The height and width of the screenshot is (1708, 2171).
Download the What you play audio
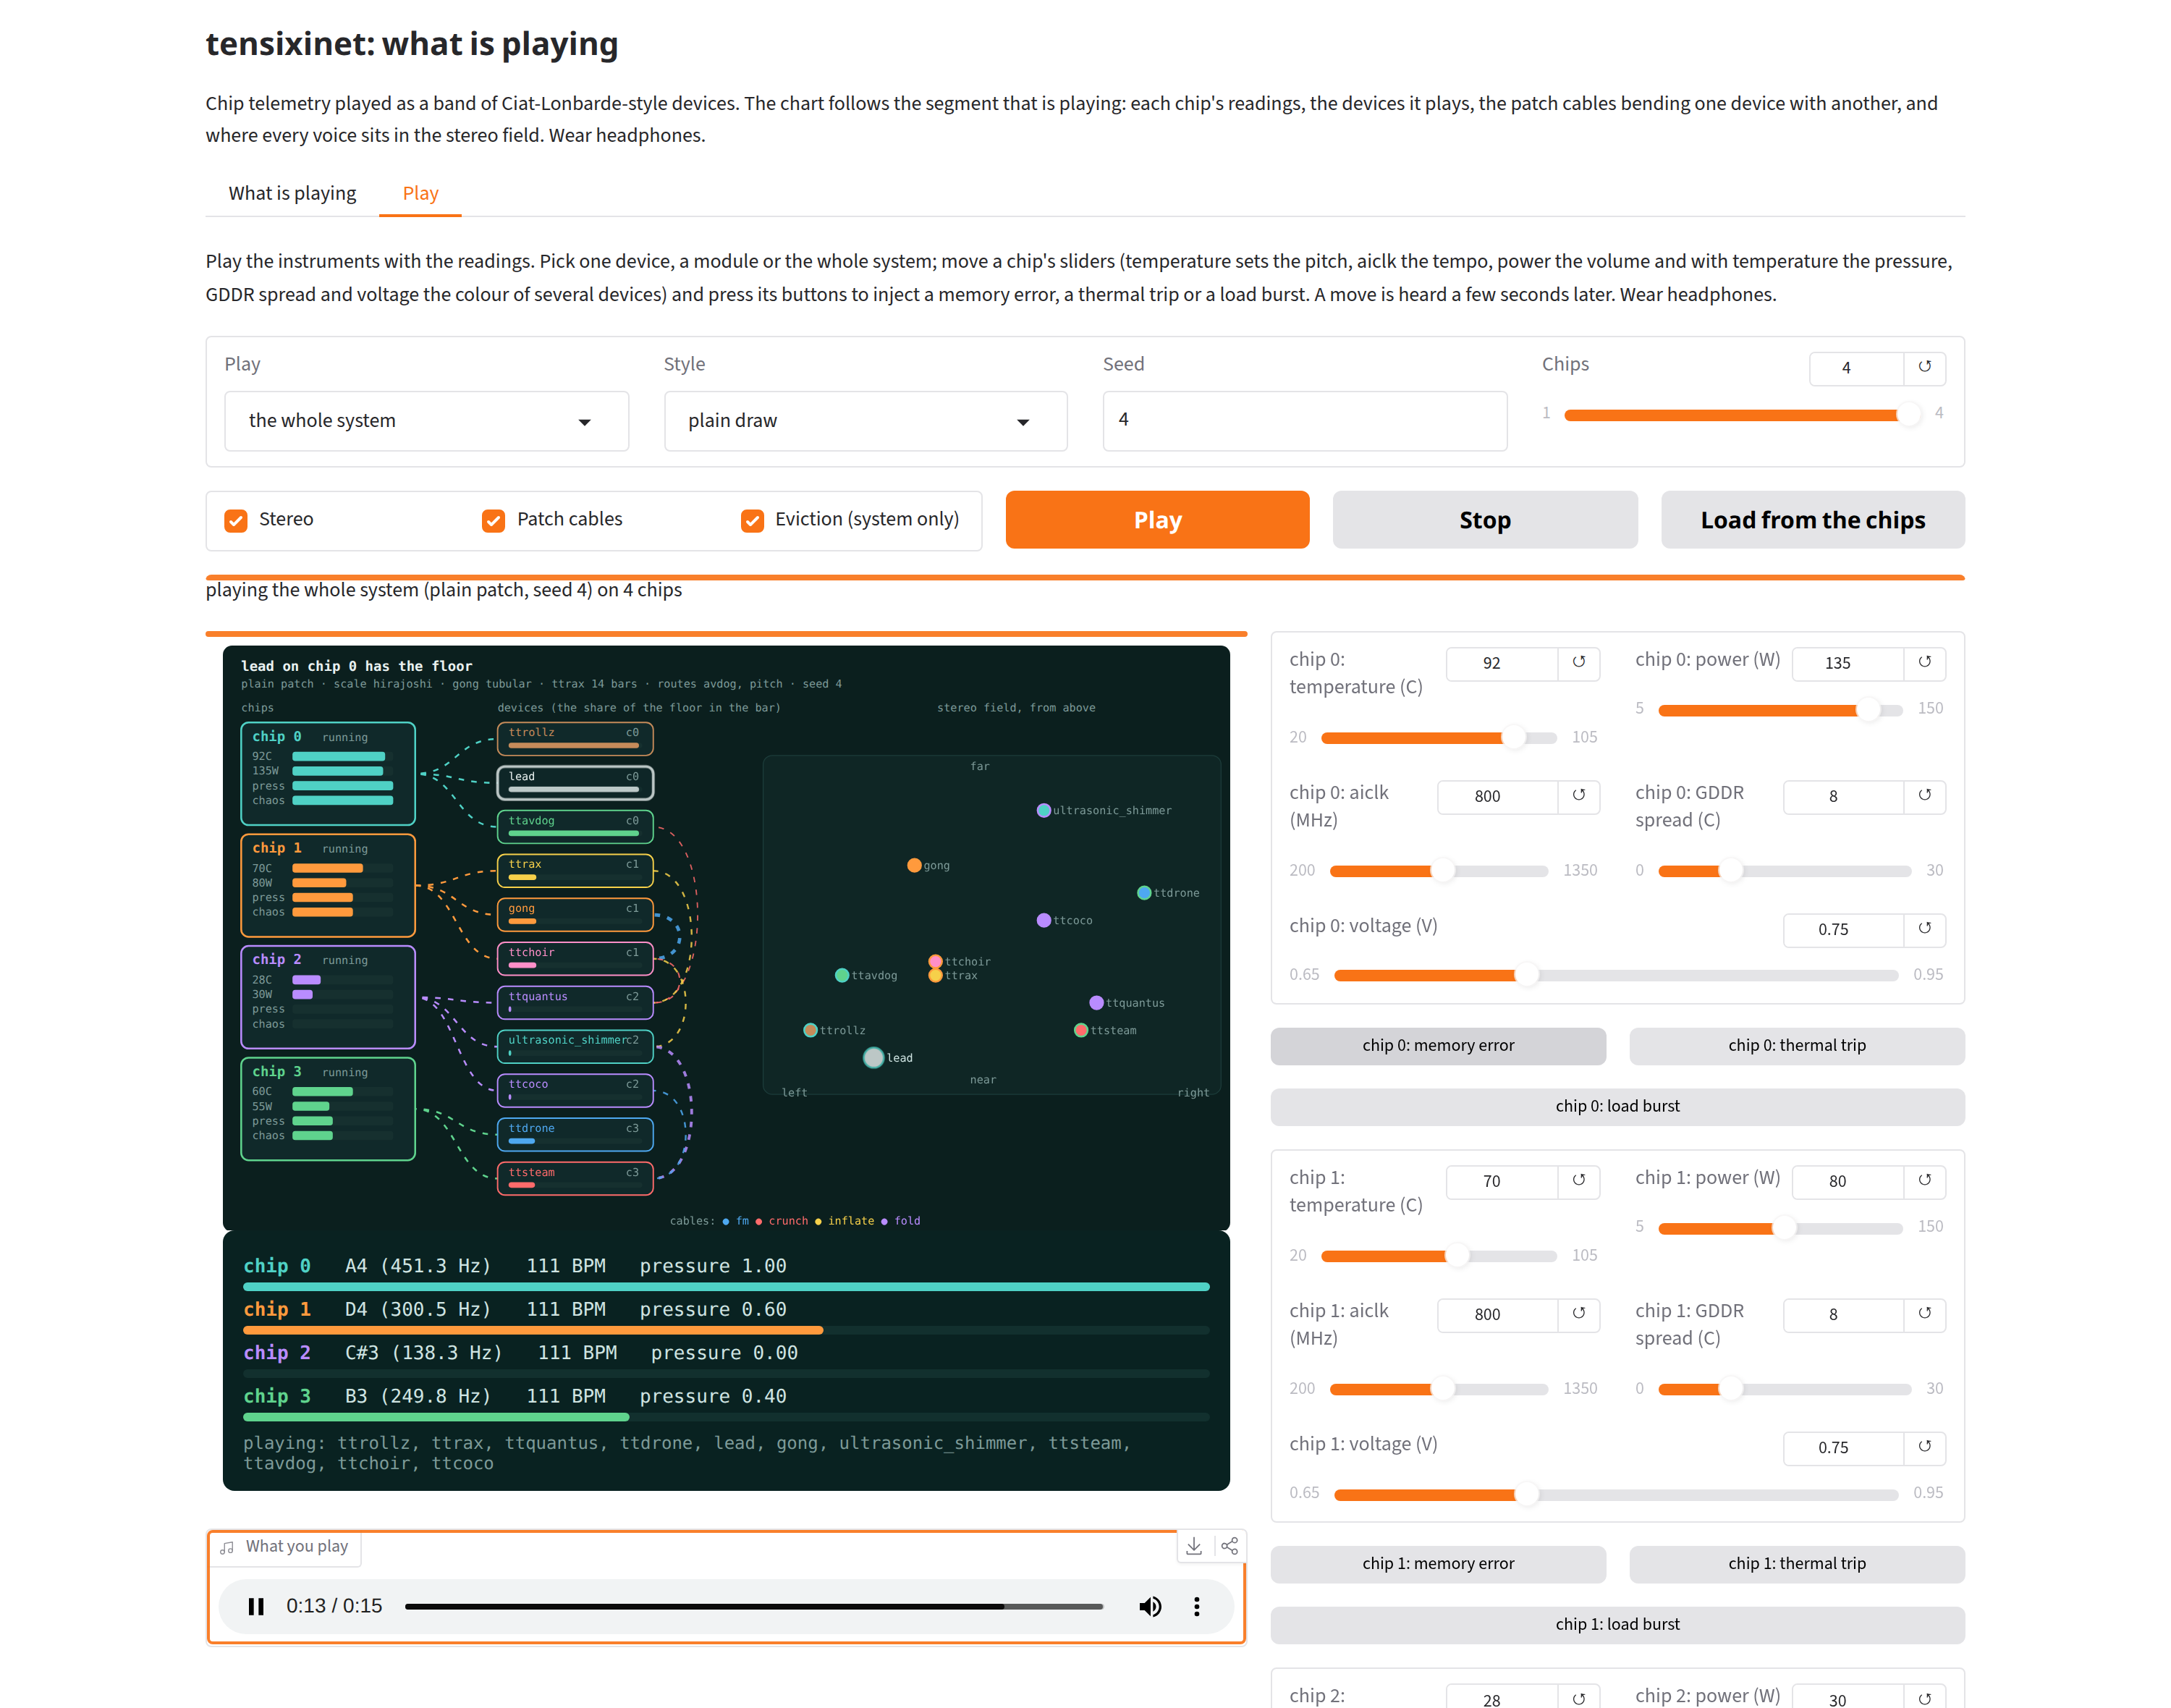pos(1193,1546)
